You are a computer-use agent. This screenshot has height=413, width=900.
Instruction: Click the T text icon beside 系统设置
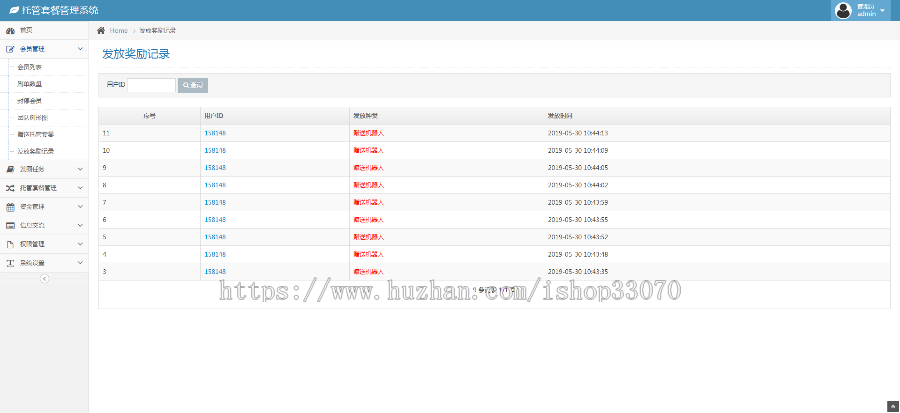[10, 263]
